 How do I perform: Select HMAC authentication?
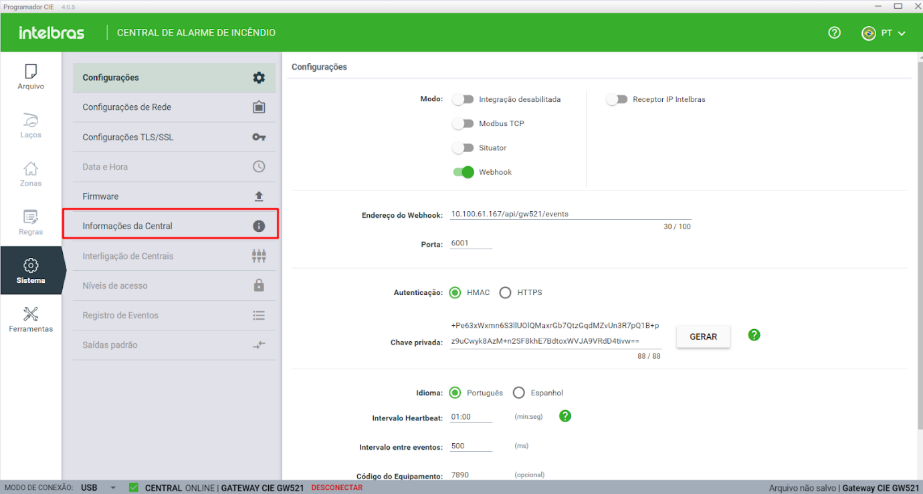(x=455, y=293)
